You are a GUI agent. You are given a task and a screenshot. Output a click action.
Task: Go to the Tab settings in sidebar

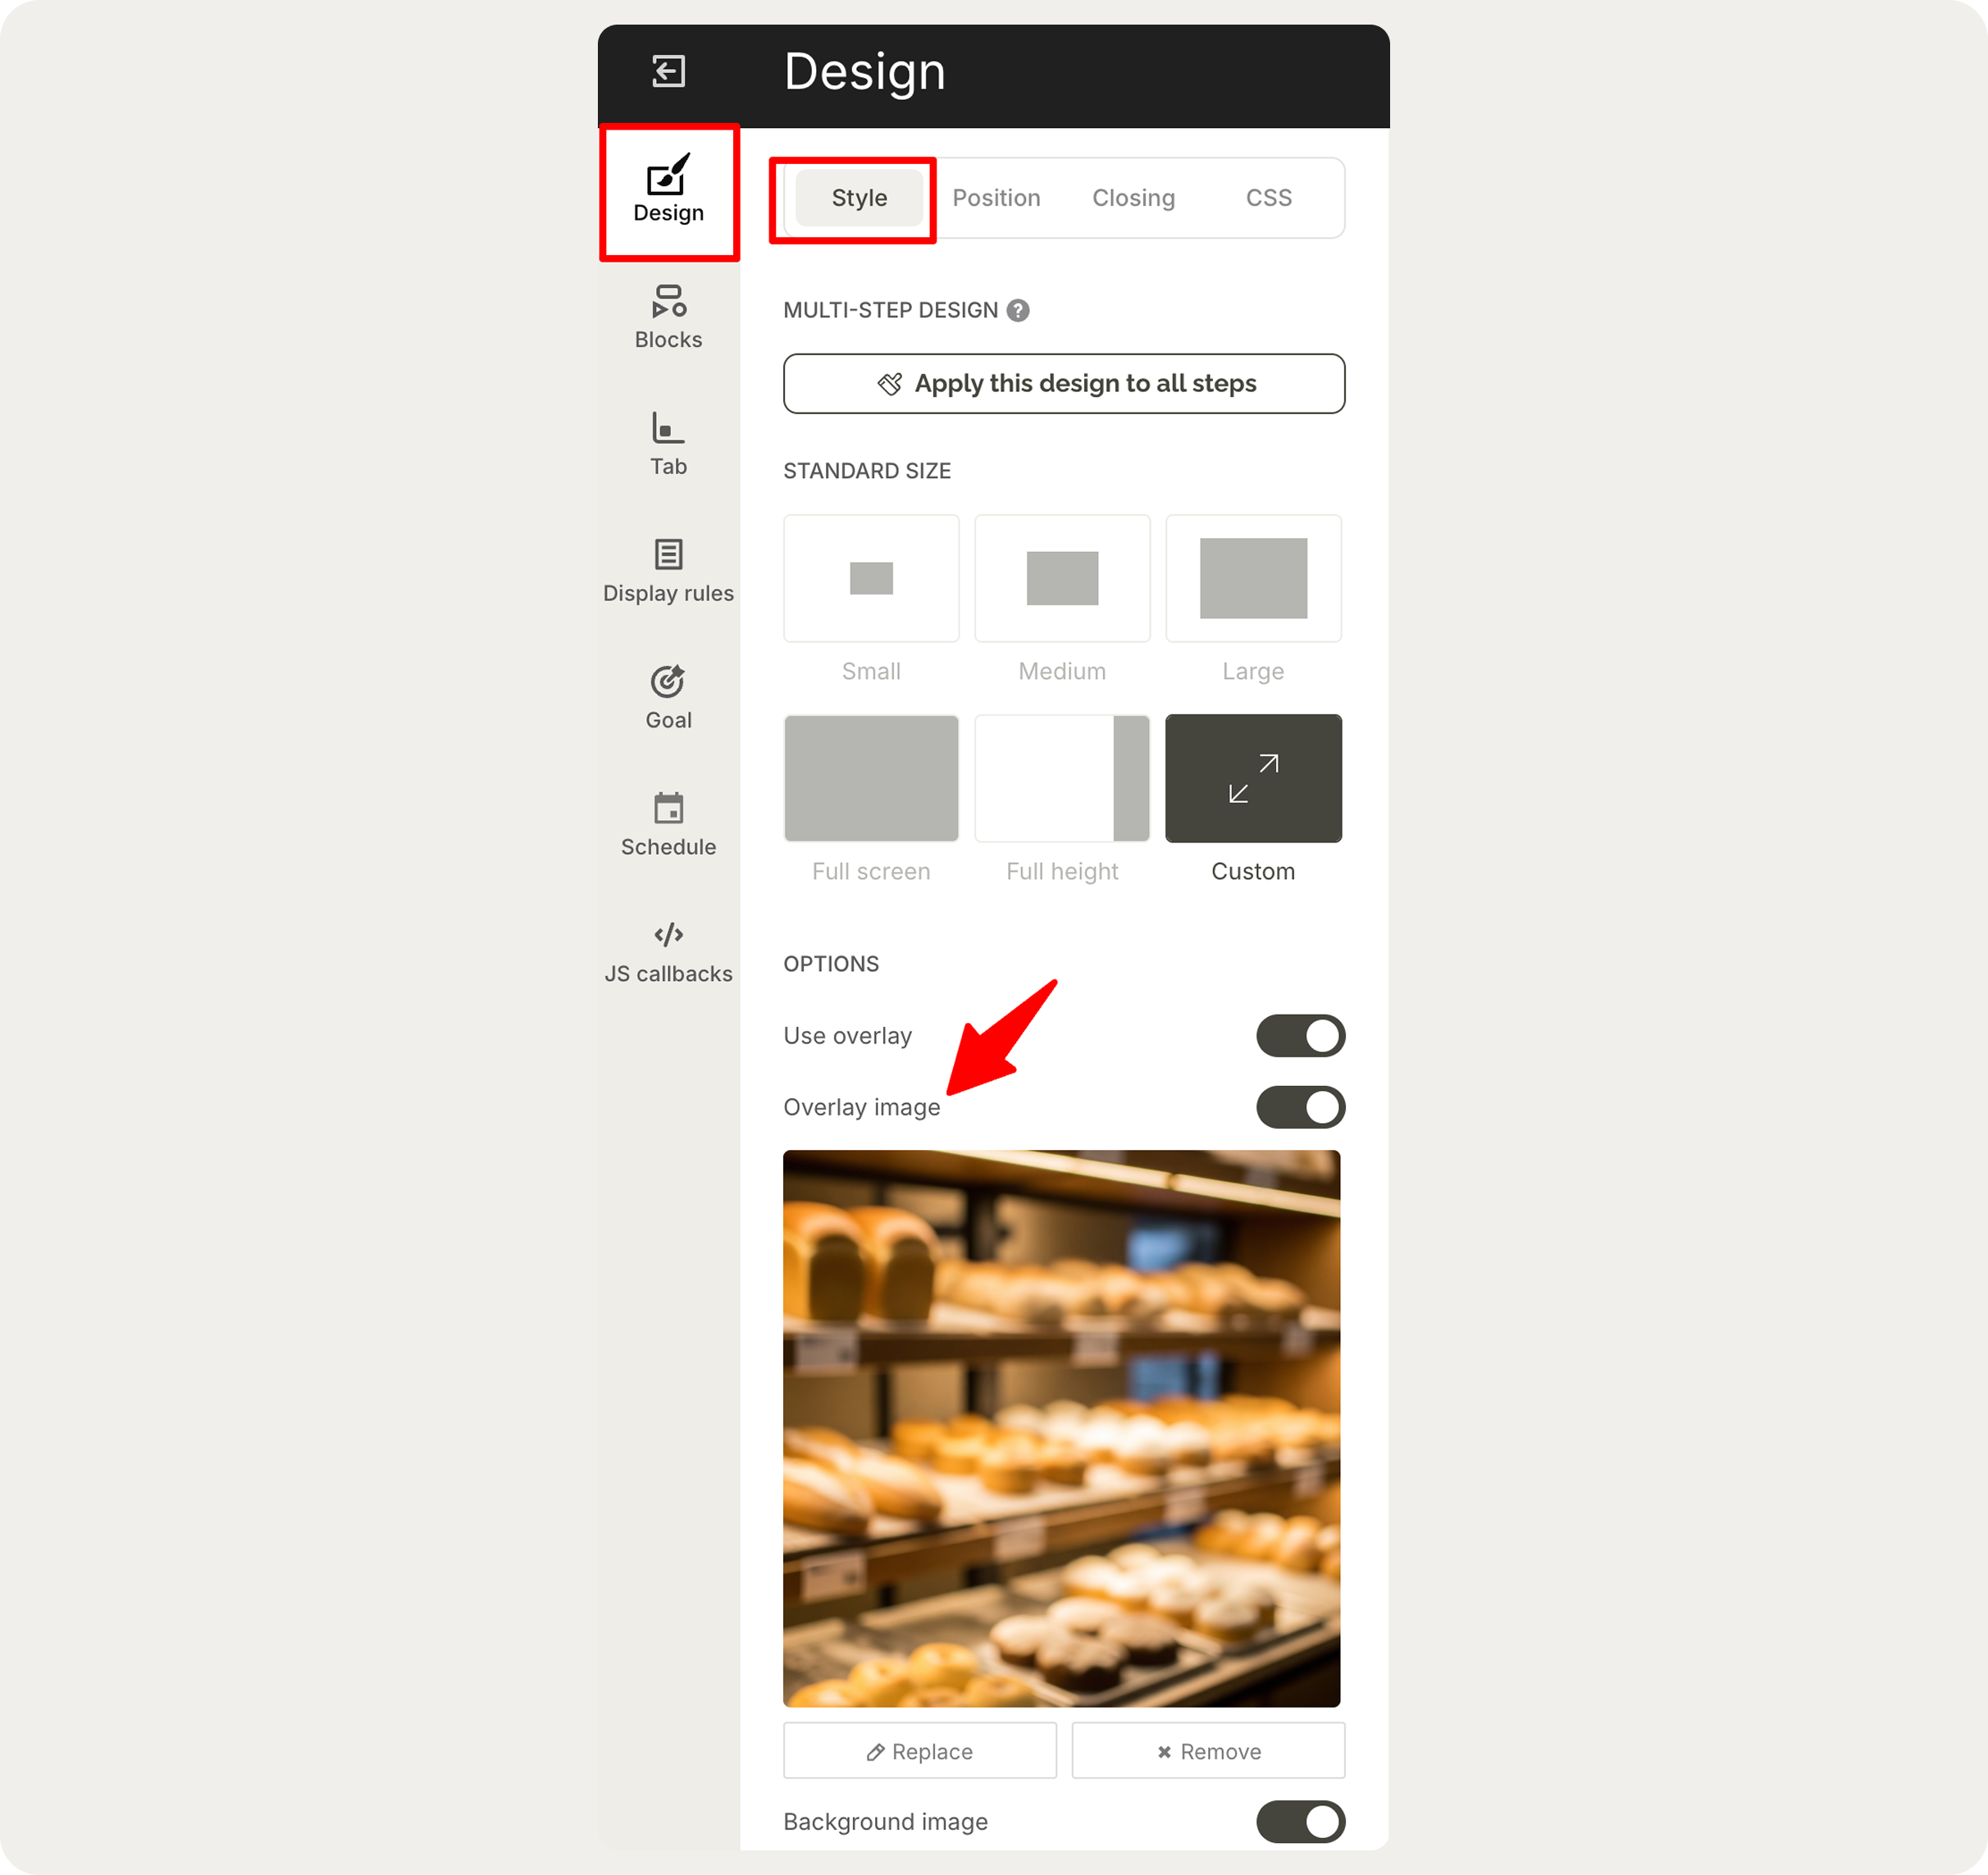coord(668,444)
